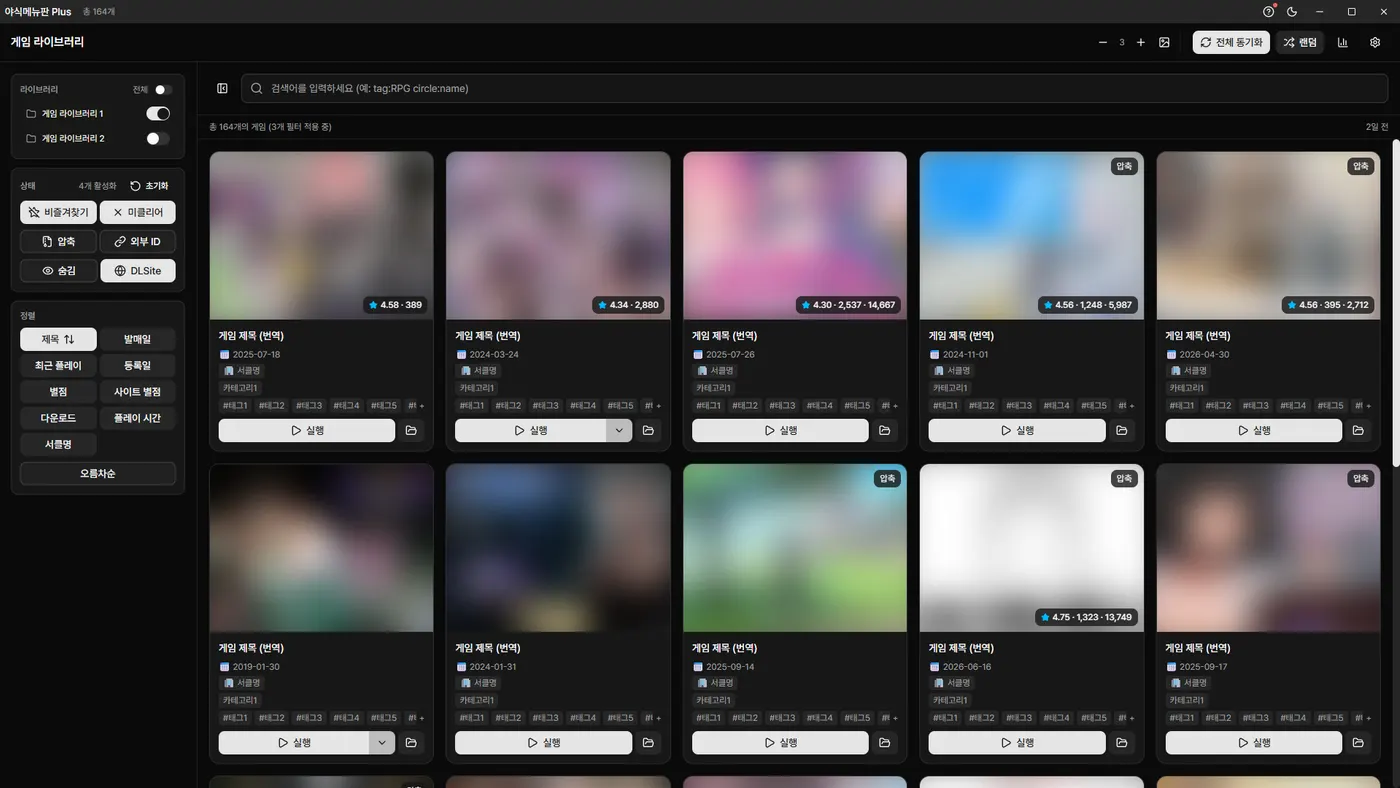Open folder of the game dated 2024-03-24

pos(648,431)
